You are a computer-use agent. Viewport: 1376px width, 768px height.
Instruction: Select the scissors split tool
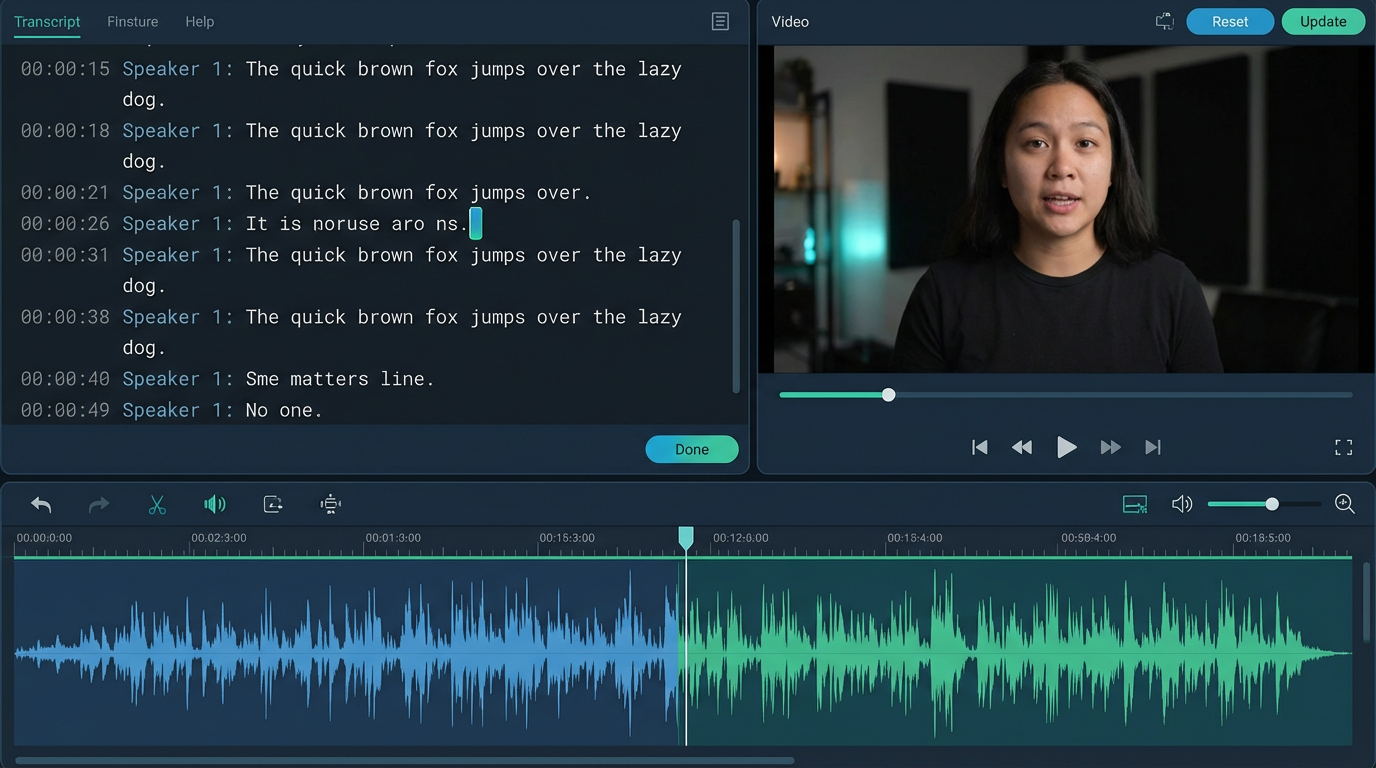coord(157,504)
